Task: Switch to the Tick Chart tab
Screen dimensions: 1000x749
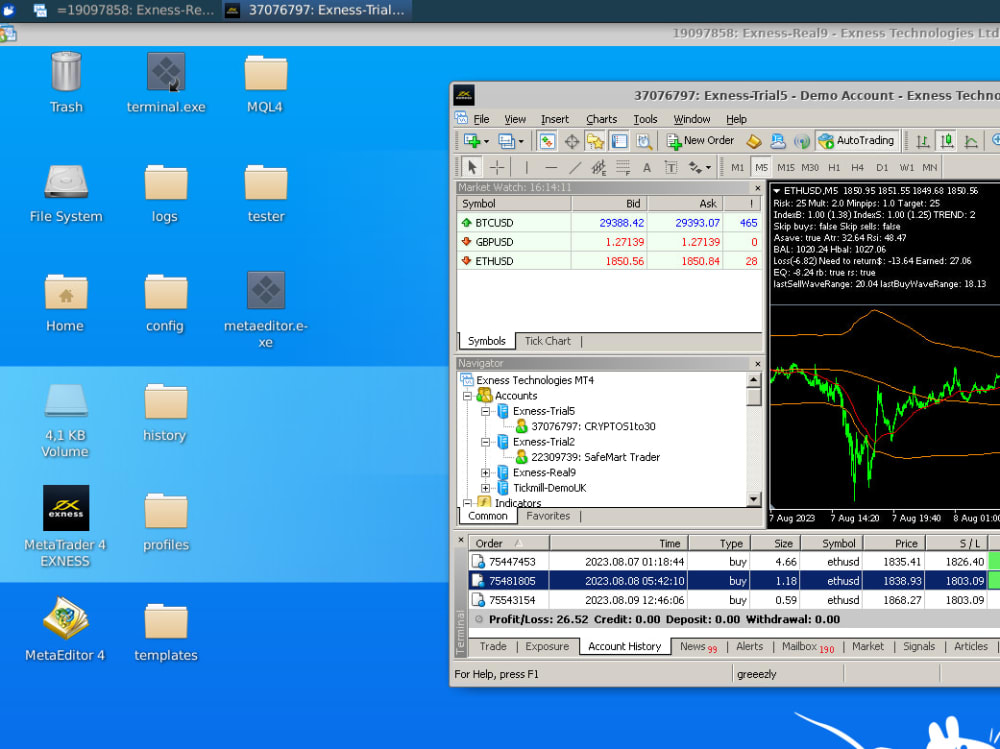Action: 547,341
